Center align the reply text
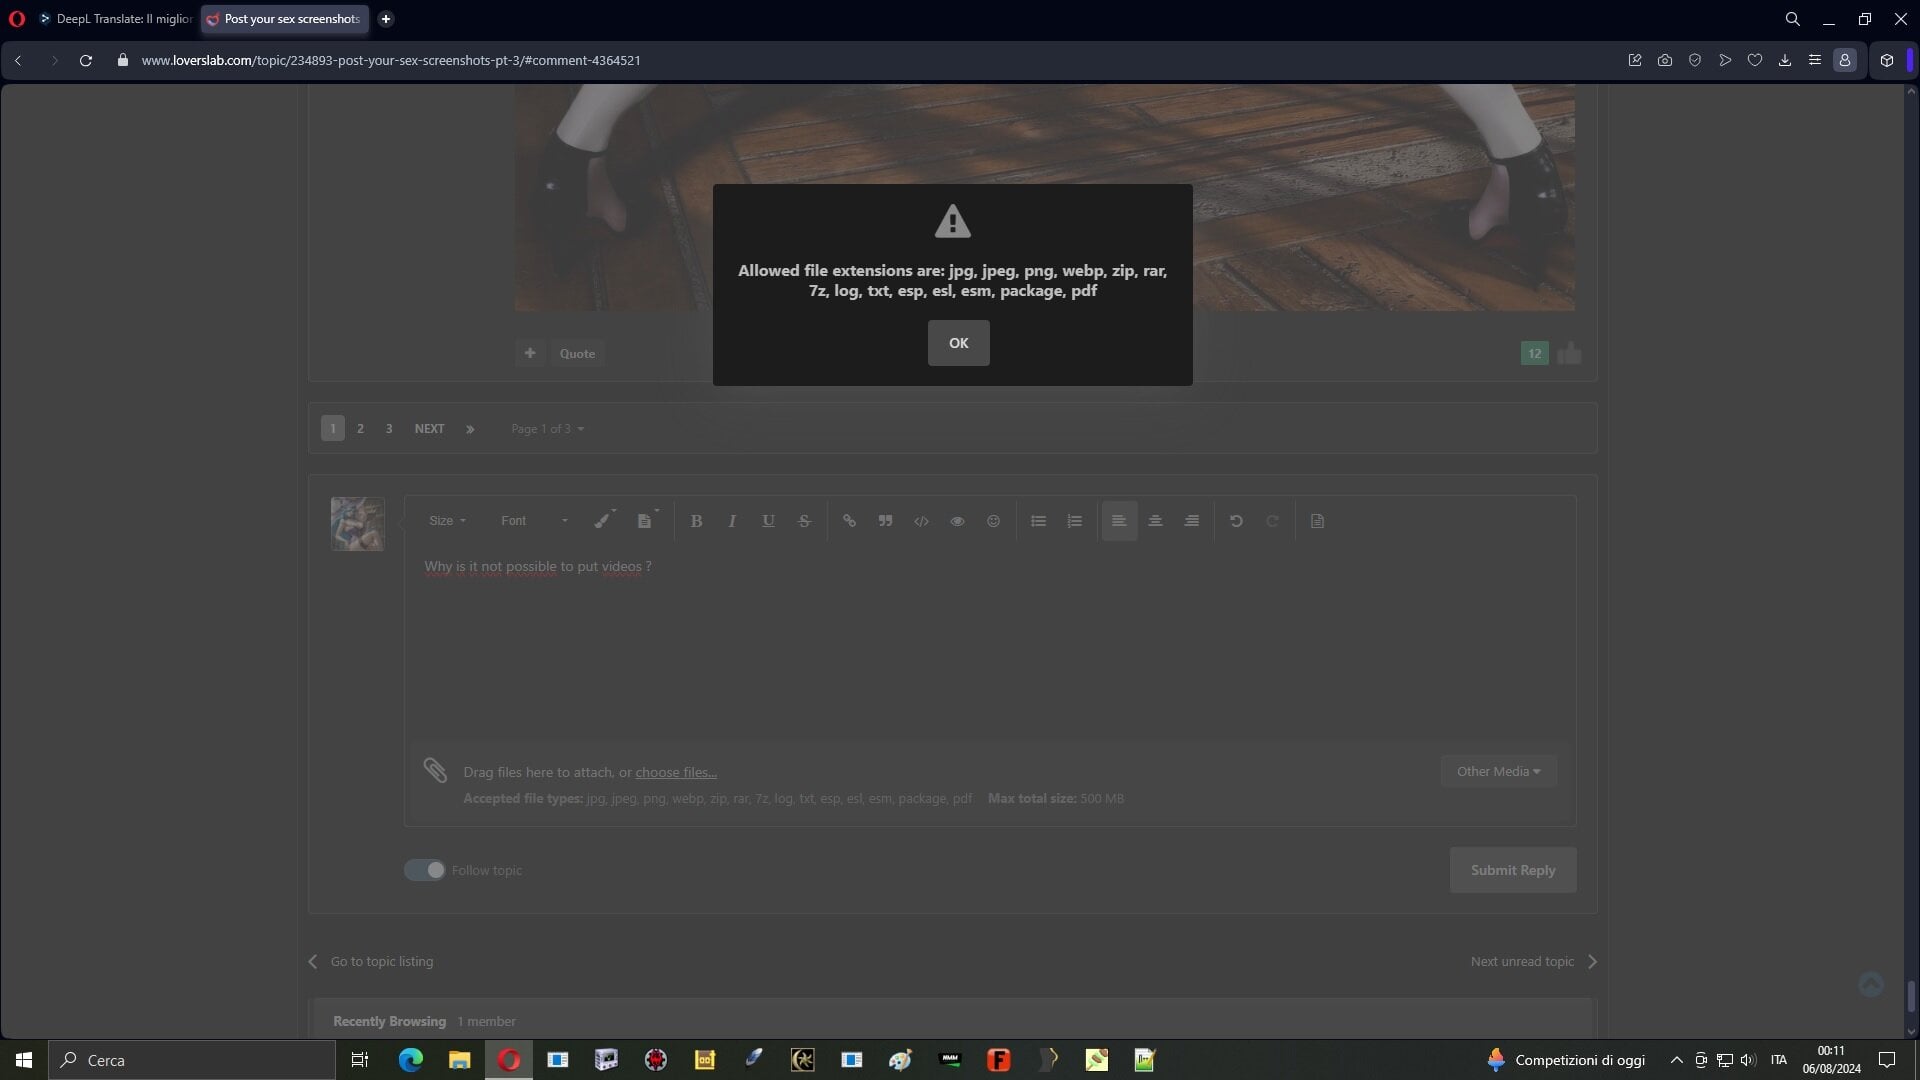Viewport: 1920px width, 1080px height. tap(1155, 521)
